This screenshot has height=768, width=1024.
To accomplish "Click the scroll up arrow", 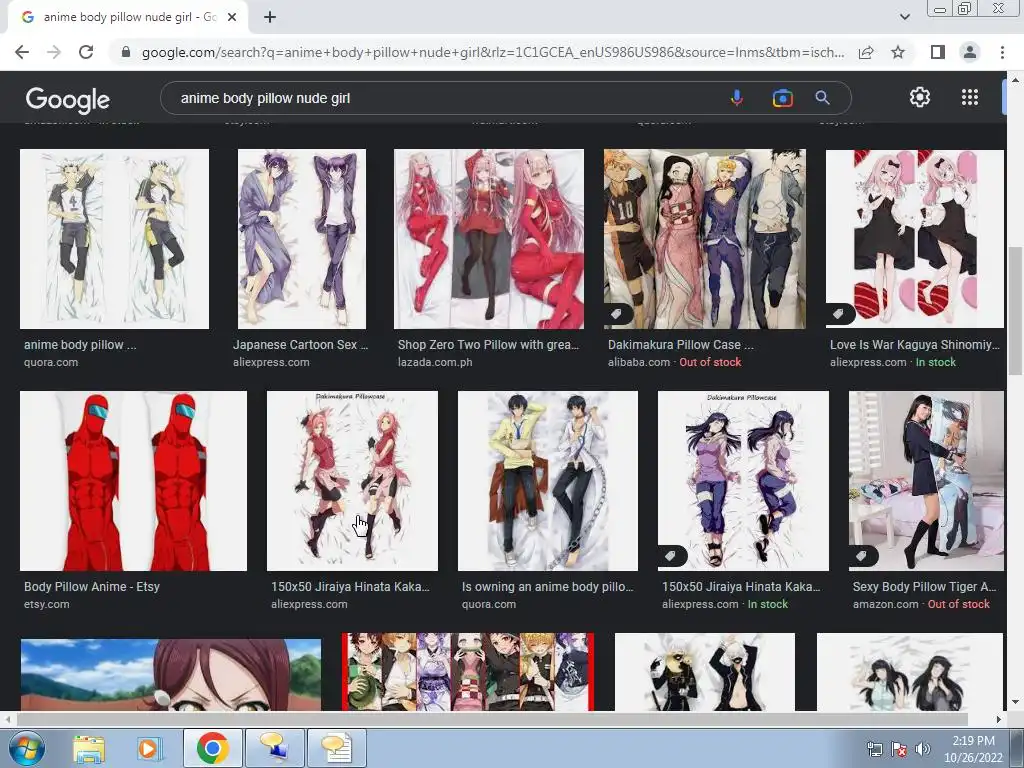I will tap(1015, 79).
